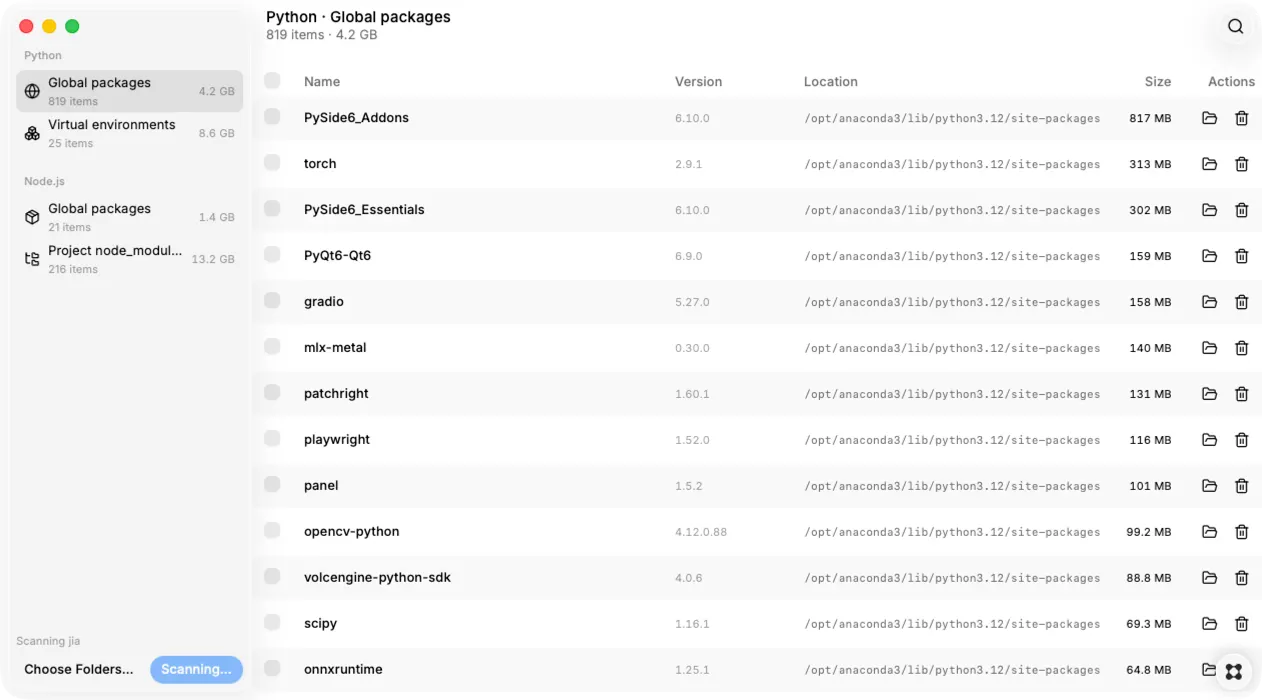Viewport: 1262px width, 700px height.
Task: Tick the select-all checkbox in header
Action: point(272,80)
